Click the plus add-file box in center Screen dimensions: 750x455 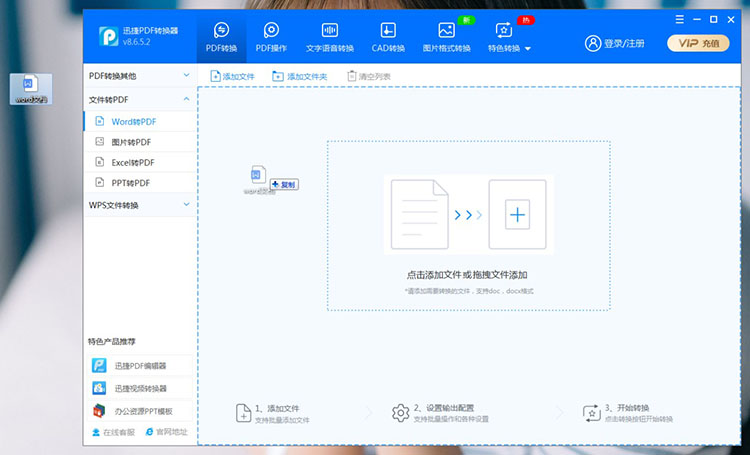(517, 214)
